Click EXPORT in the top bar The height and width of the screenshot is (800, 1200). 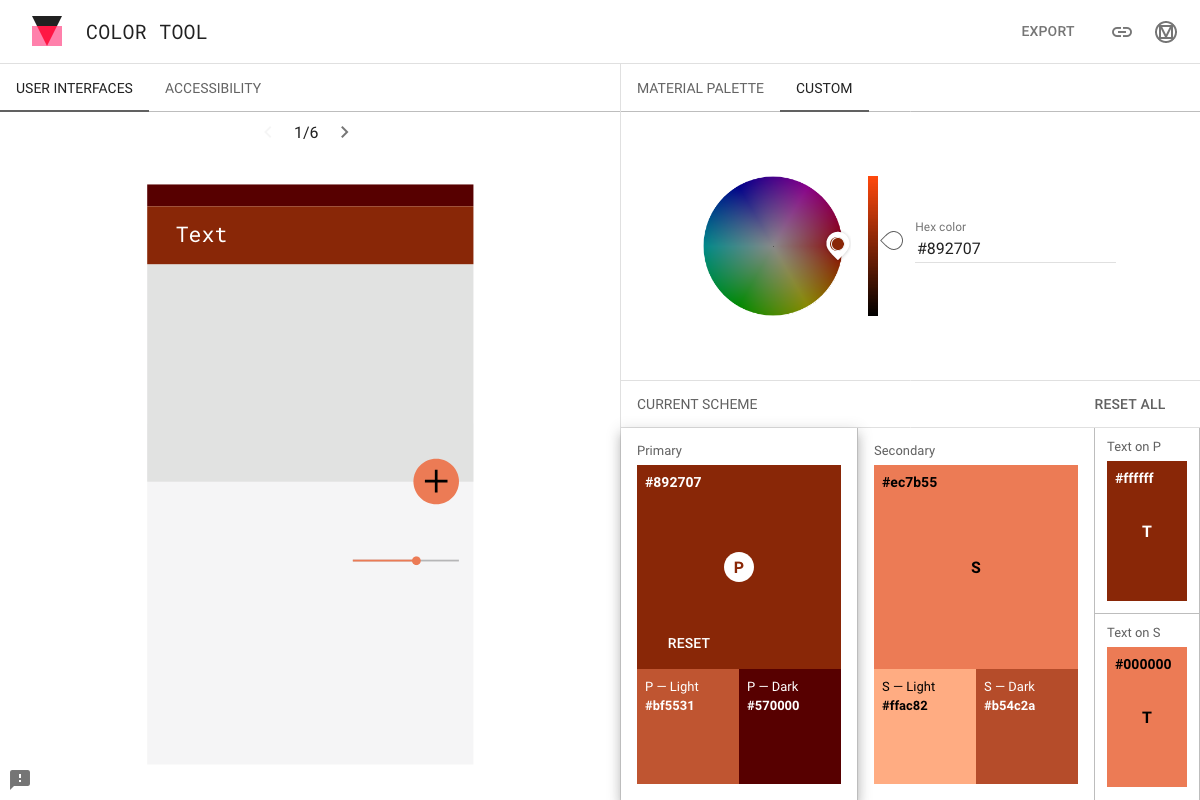coord(1047,31)
